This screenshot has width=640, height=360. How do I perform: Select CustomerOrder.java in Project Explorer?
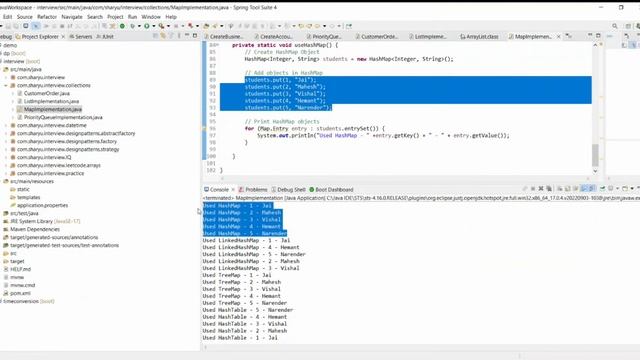click(47, 93)
